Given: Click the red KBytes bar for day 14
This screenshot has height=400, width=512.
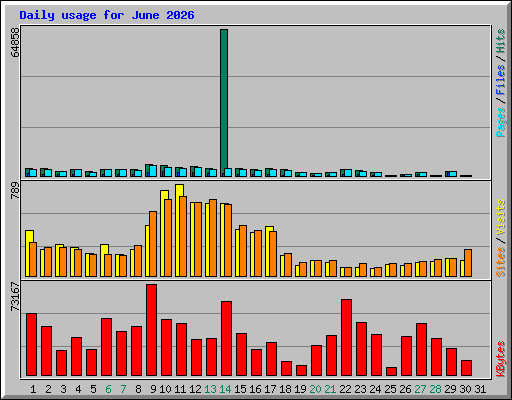Looking at the screenshot, I should [226, 338].
